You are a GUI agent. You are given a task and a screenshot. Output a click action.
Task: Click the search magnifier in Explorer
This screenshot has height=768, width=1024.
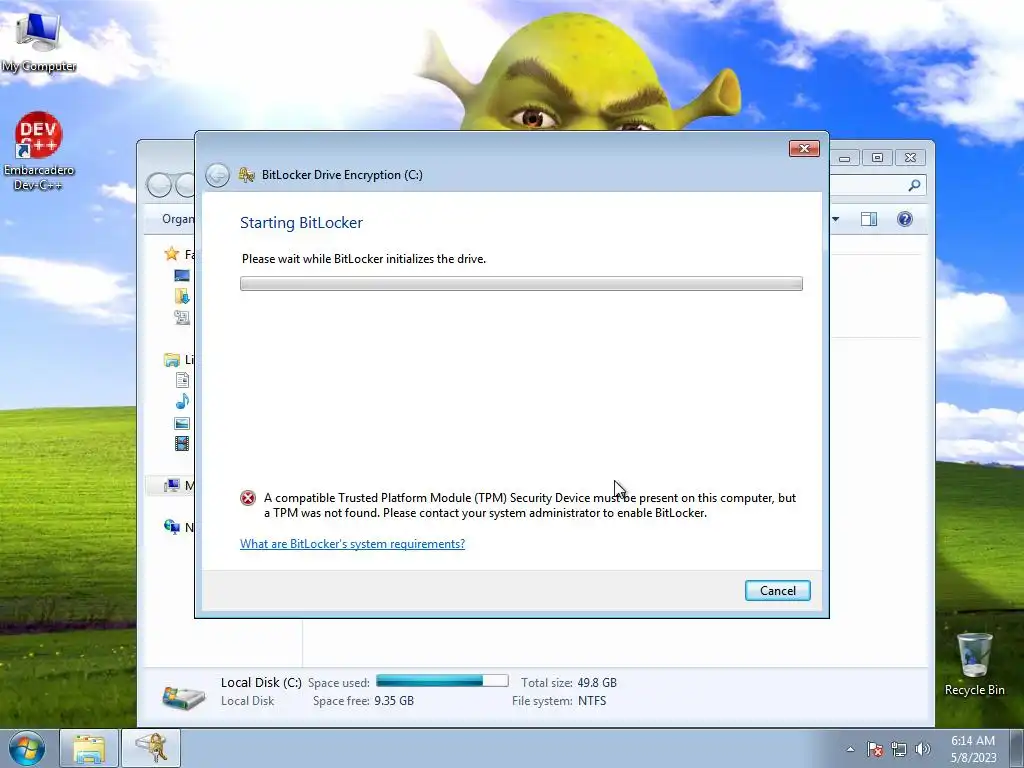[914, 185]
